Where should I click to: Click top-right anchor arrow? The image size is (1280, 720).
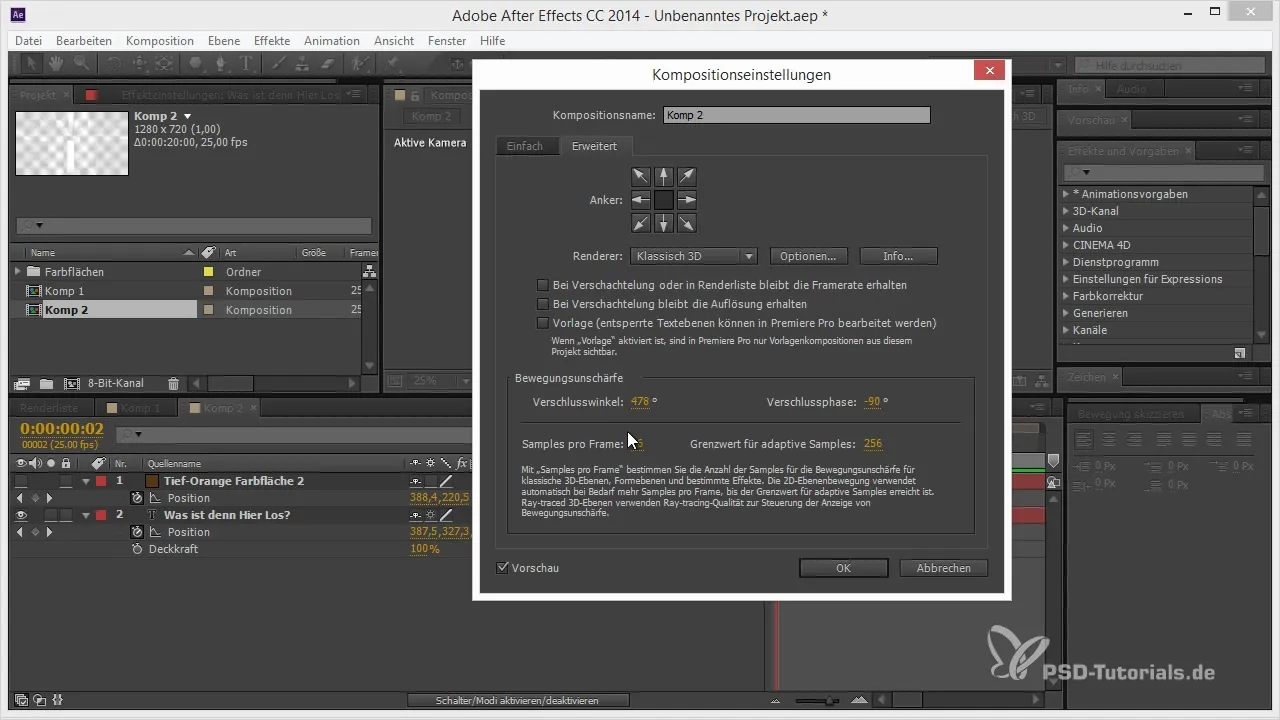point(687,177)
